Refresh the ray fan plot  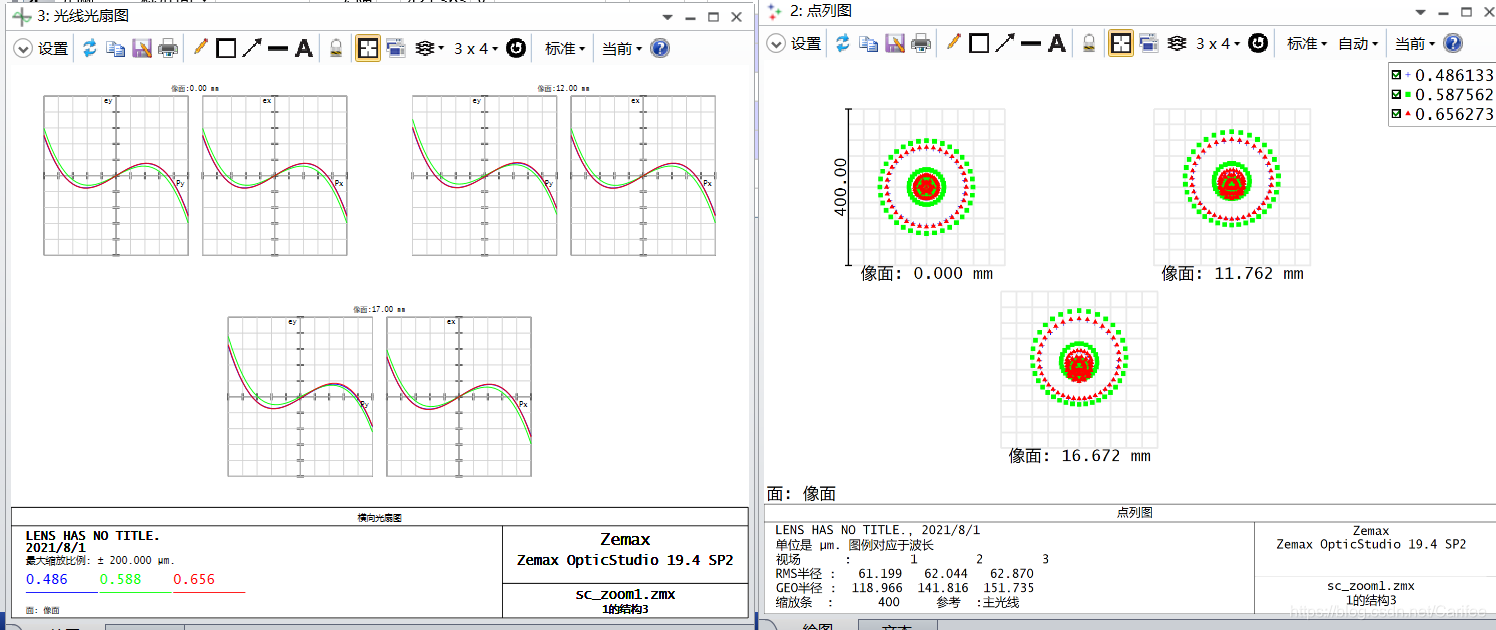90,48
